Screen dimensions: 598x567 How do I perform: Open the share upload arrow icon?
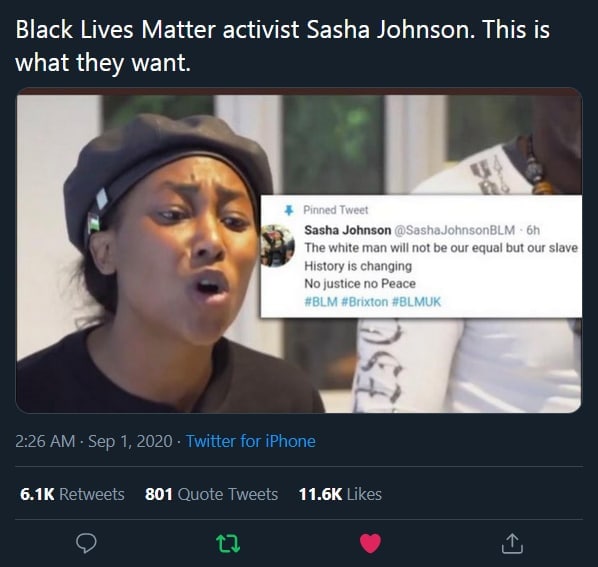[512, 543]
